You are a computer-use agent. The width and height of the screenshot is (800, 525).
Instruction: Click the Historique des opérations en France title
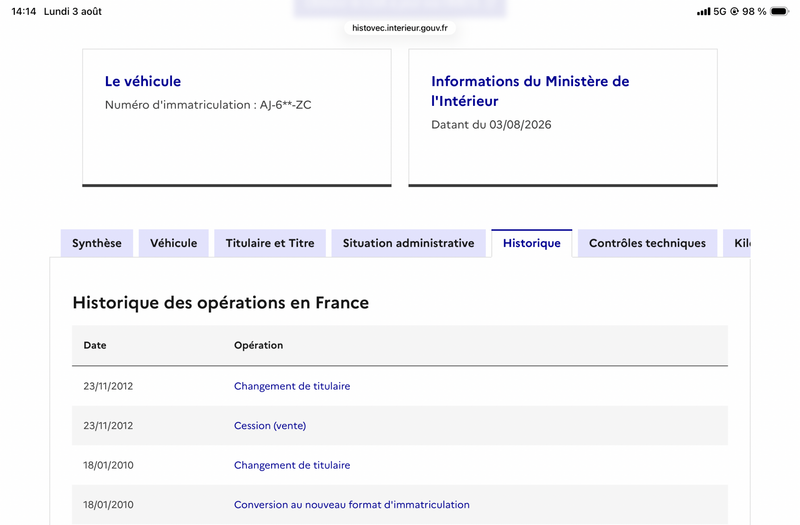tap(220, 303)
